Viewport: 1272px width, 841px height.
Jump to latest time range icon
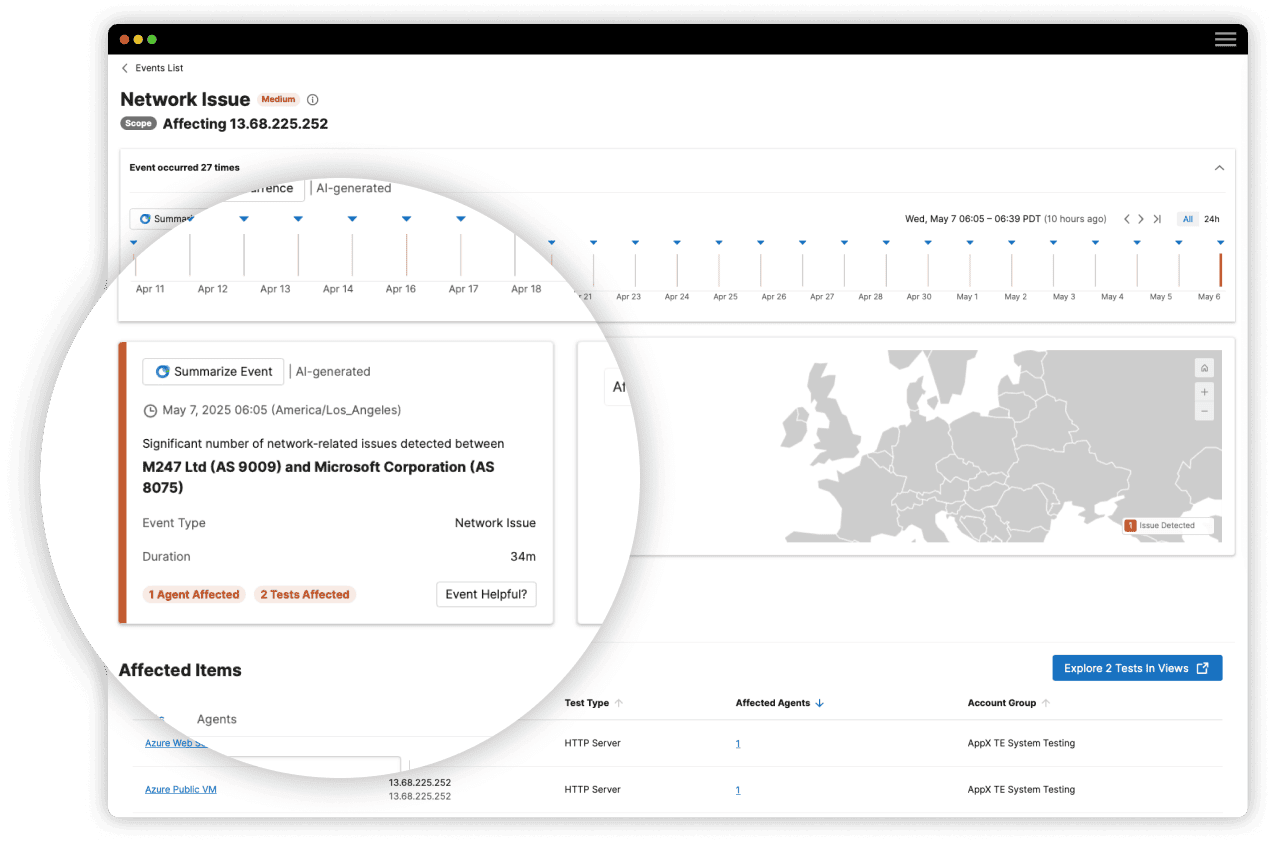point(1157,219)
